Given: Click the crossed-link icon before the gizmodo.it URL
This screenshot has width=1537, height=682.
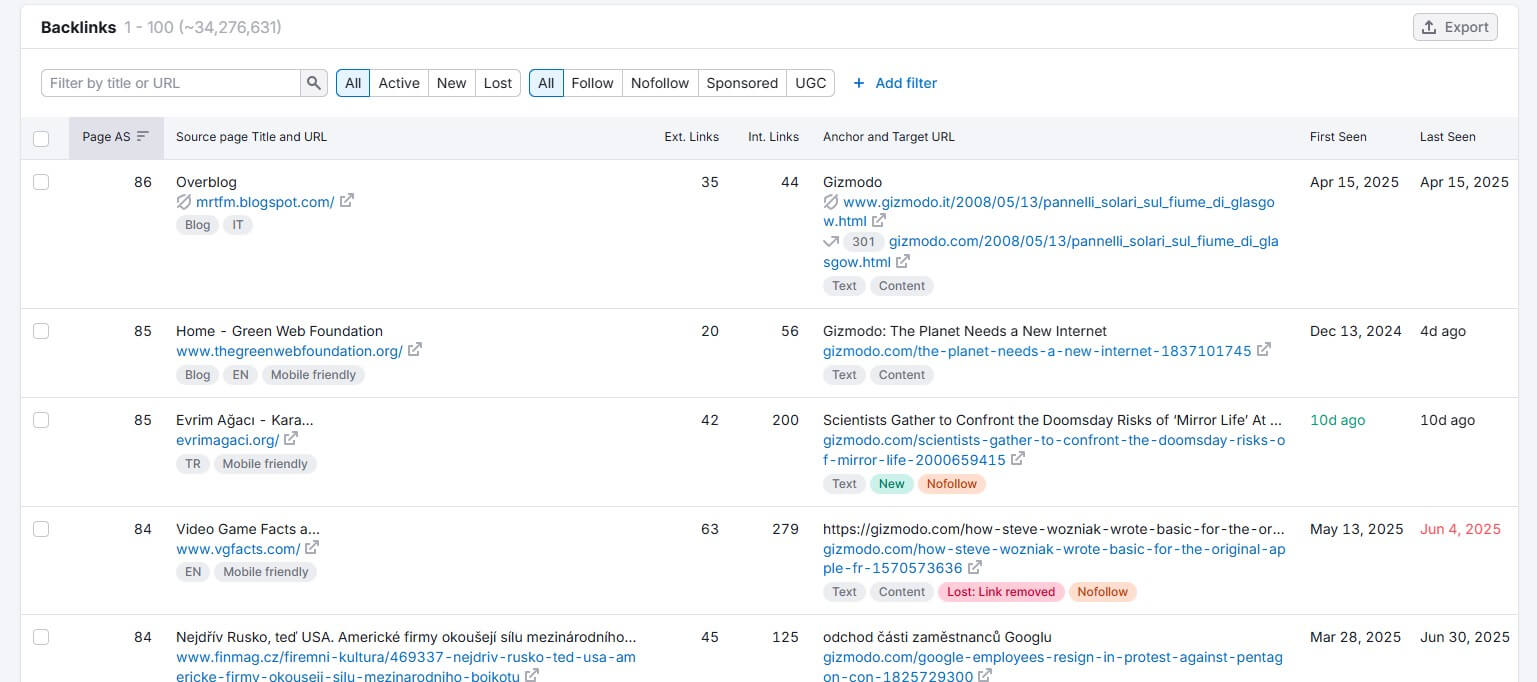Looking at the screenshot, I should click(x=831, y=202).
